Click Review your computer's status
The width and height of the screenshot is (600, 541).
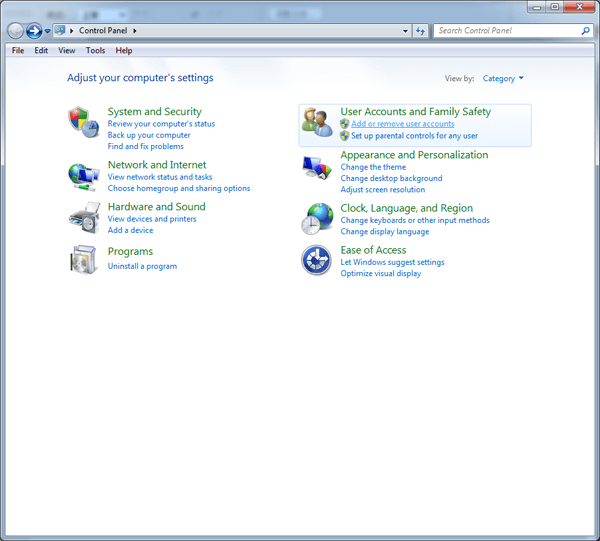(x=161, y=124)
